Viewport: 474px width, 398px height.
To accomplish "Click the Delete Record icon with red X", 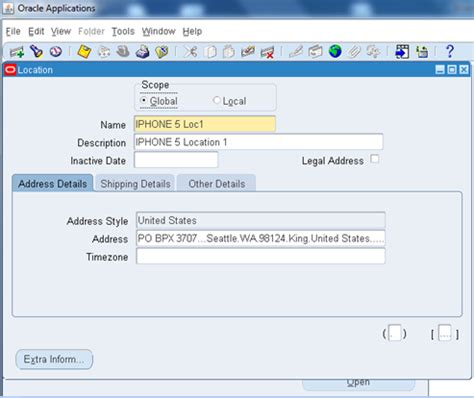I will (267, 52).
